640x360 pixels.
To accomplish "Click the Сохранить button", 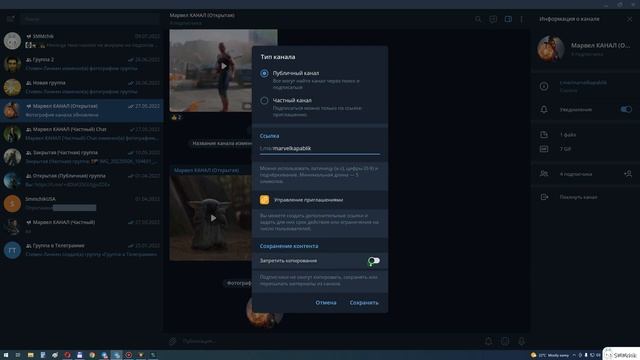I will click(x=364, y=303).
